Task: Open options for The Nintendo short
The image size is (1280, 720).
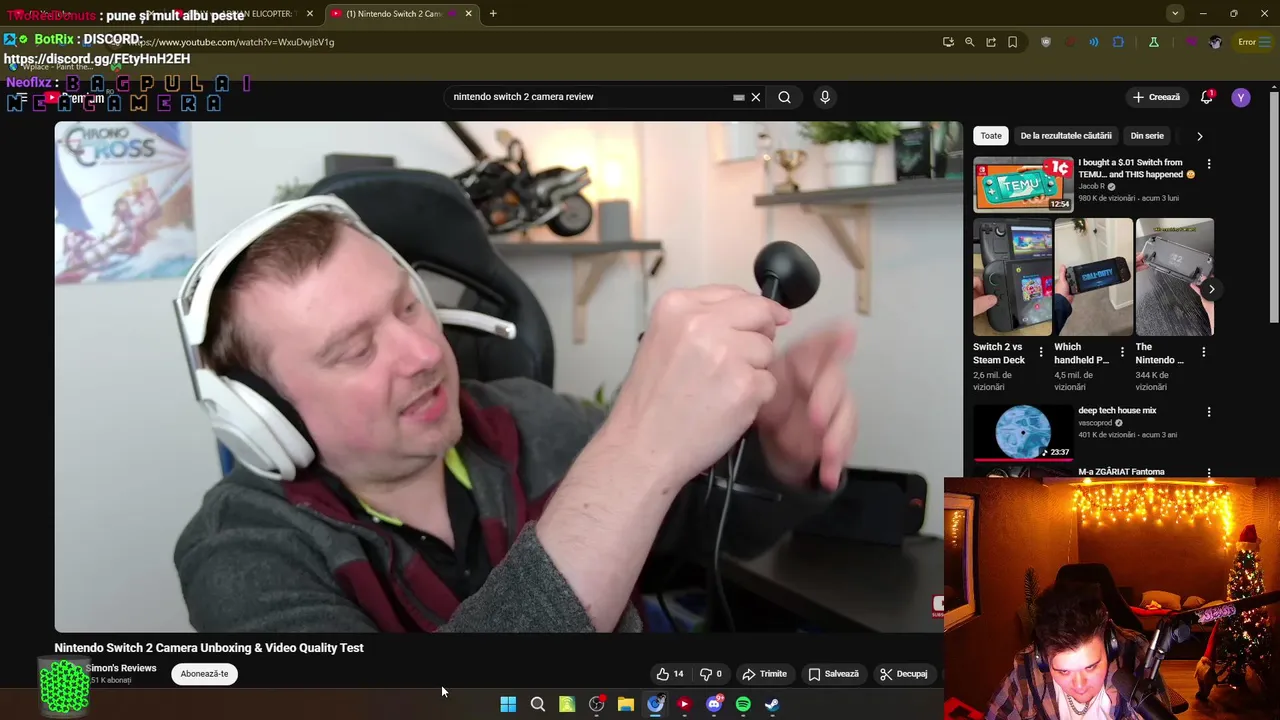Action: [x=1203, y=352]
